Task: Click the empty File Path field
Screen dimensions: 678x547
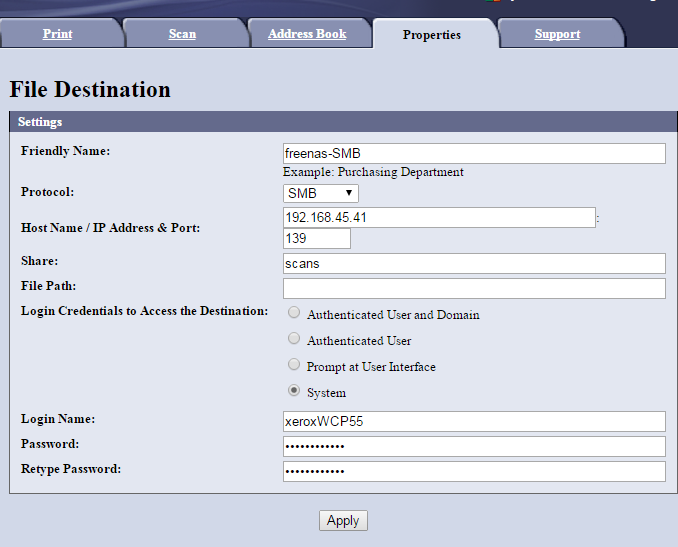Action: (x=474, y=288)
